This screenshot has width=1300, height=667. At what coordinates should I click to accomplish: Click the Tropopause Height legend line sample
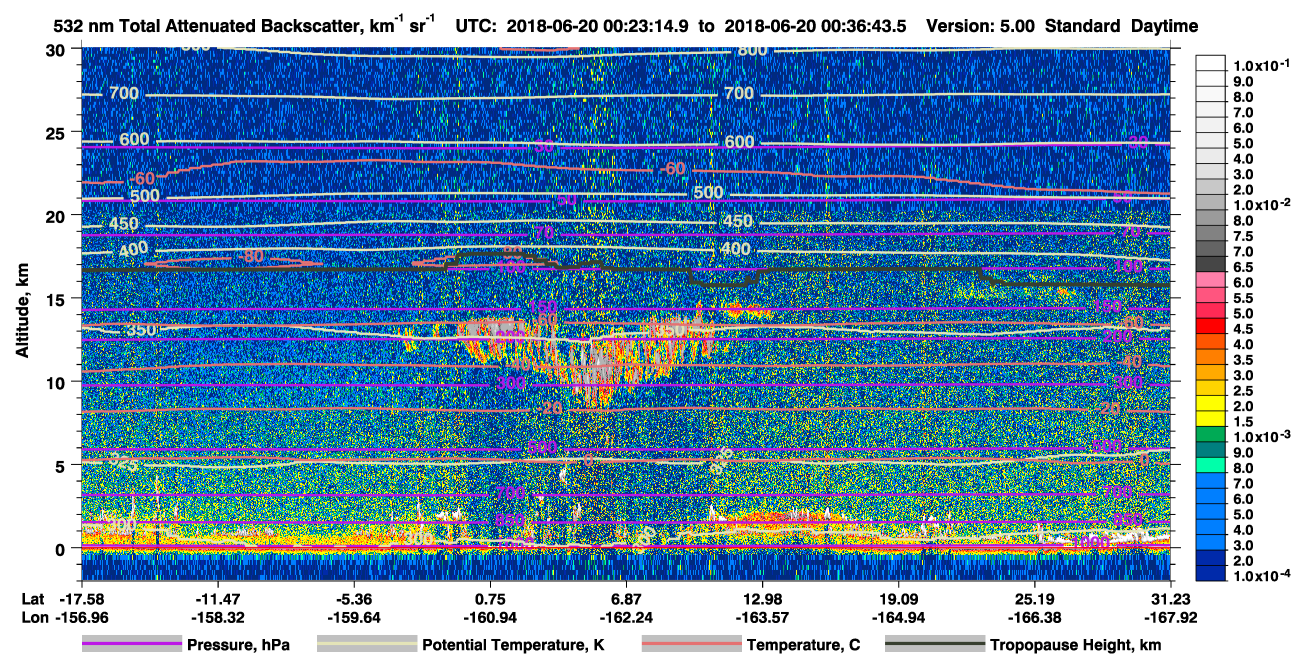click(x=935, y=645)
